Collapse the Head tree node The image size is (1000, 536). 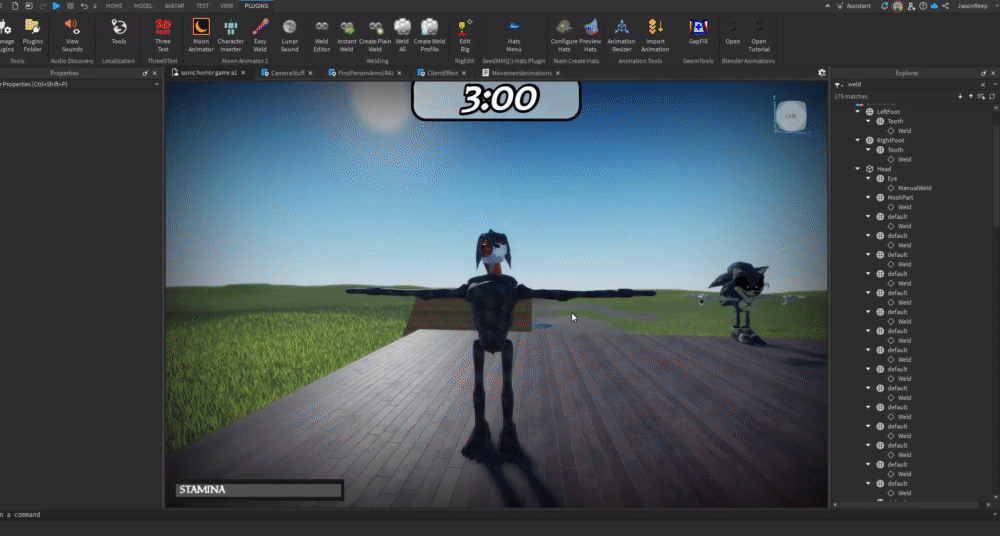click(x=858, y=169)
